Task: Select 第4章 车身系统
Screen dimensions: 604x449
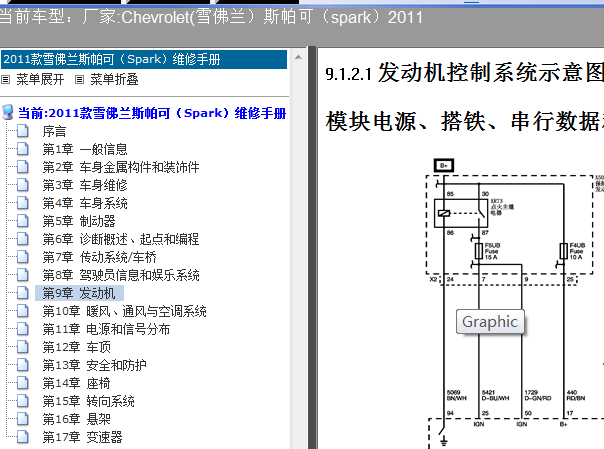Action: 85,203
